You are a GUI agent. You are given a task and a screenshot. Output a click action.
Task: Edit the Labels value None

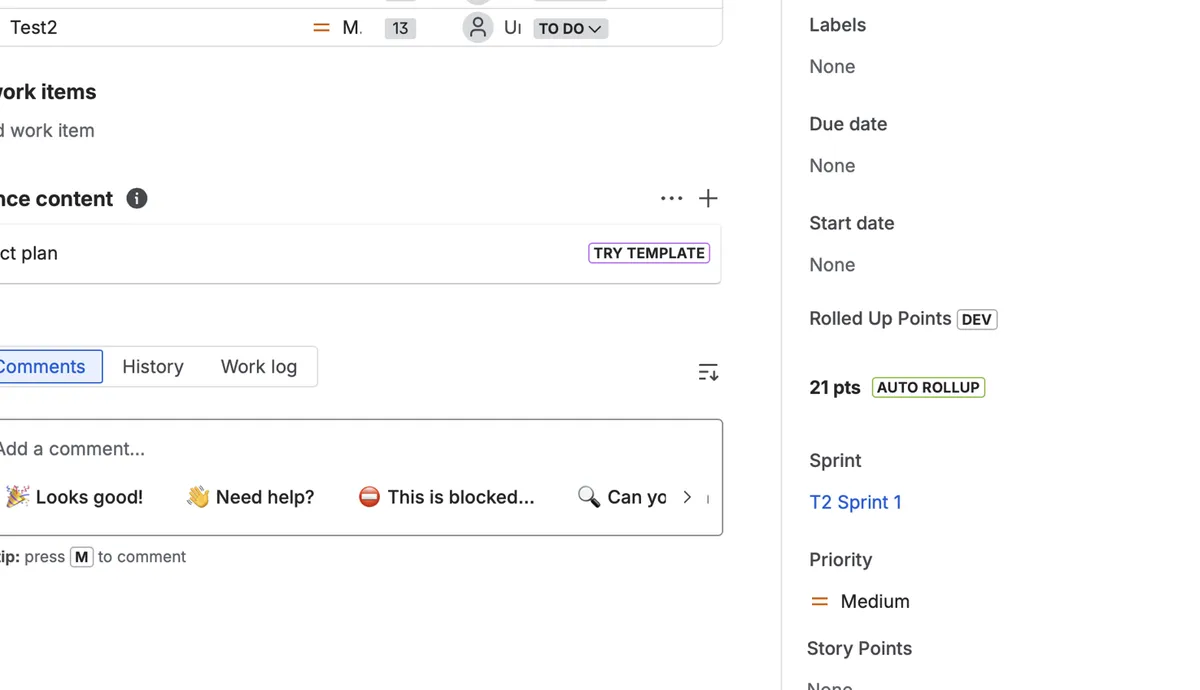pos(832,66)
